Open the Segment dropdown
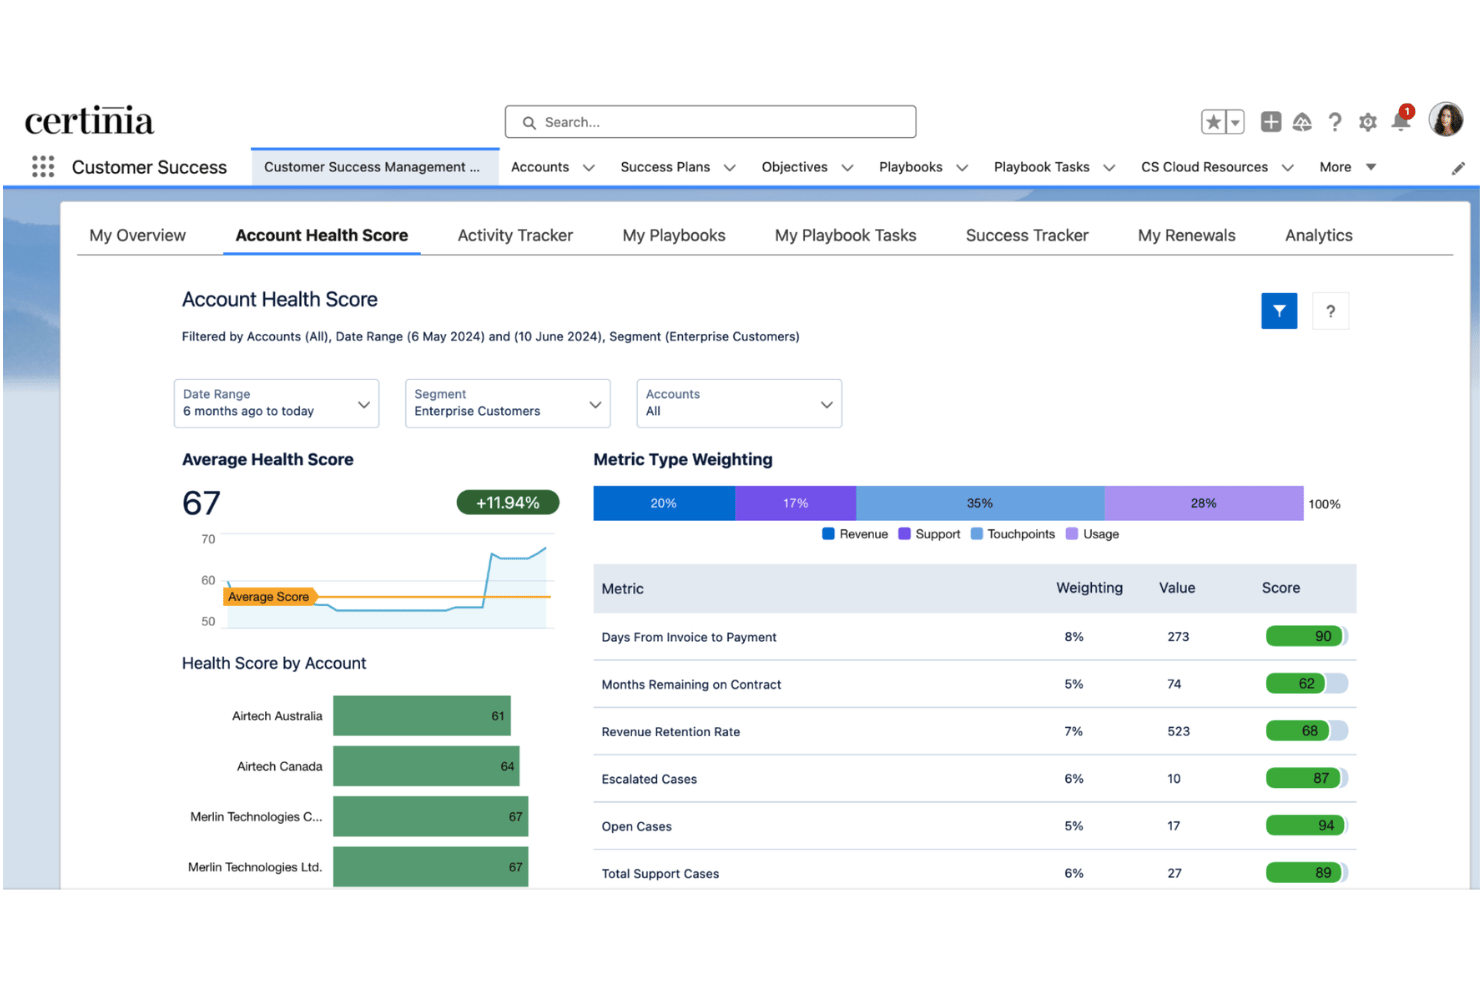This screenshot has height=987, width=1480. pos(508,403)
